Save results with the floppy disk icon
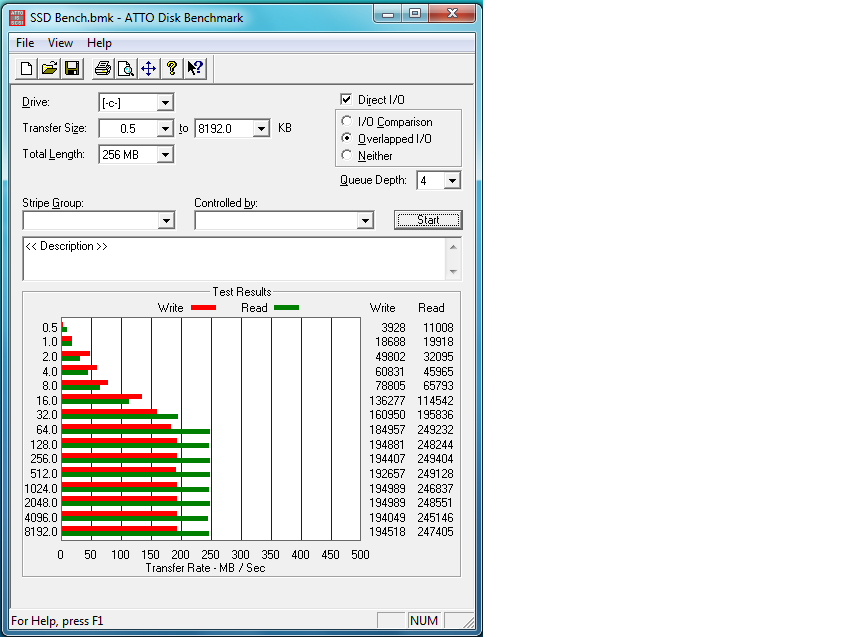 pos(72,68)
